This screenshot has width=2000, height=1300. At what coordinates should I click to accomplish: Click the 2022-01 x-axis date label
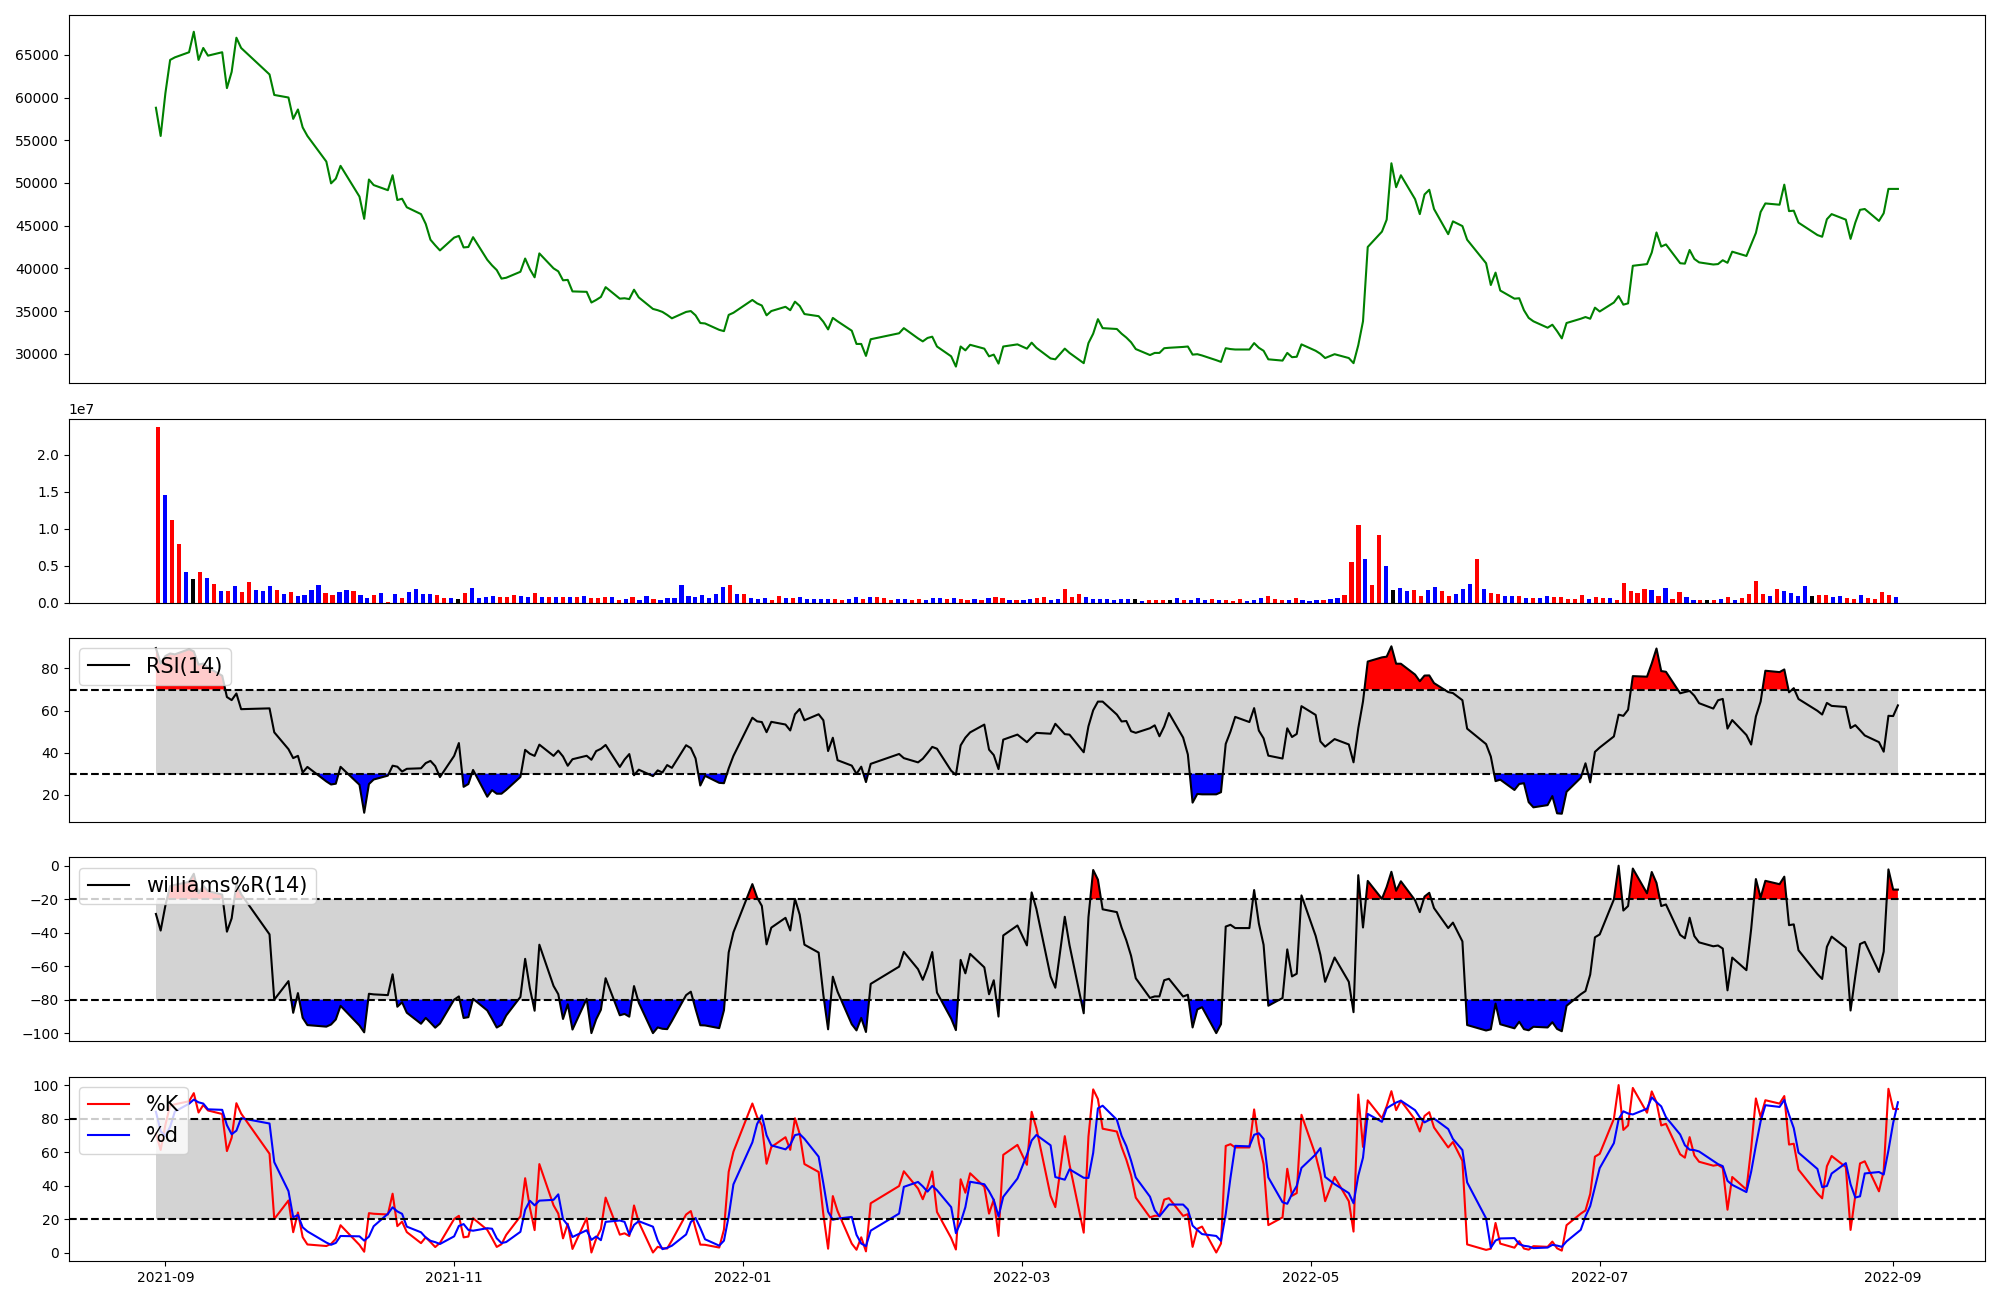744,1277
